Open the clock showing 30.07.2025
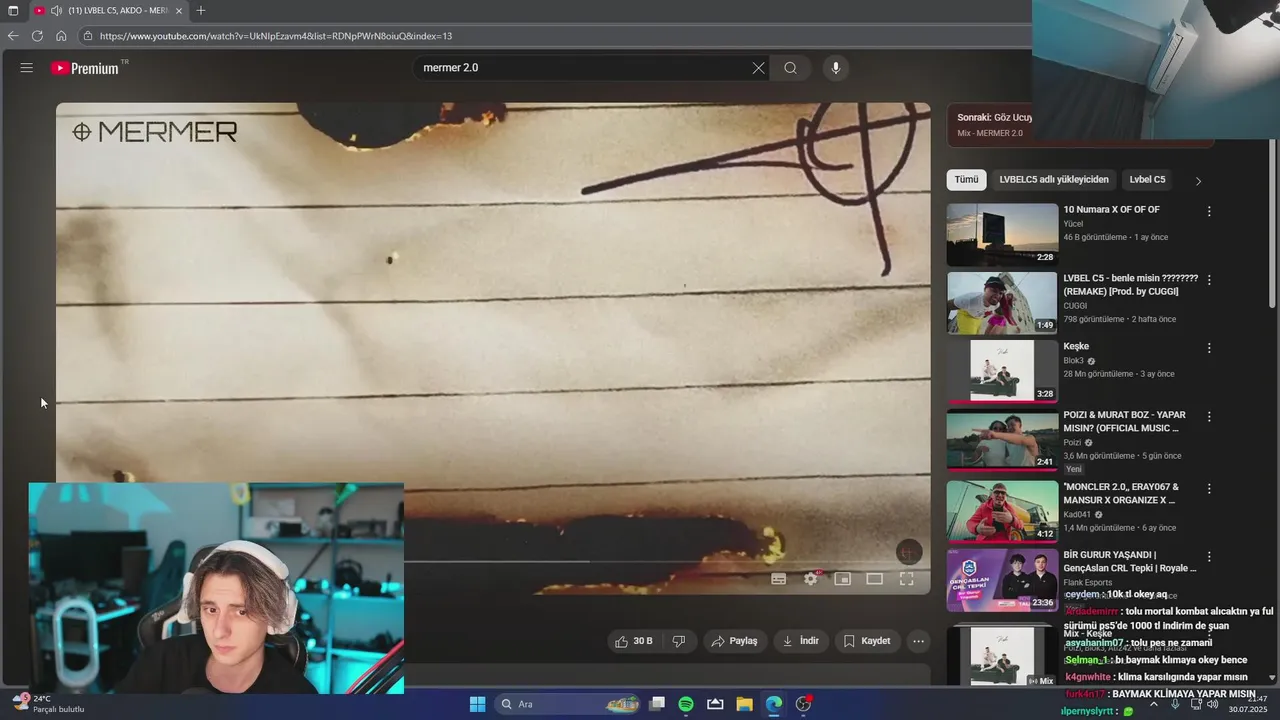 point(1247,704)
